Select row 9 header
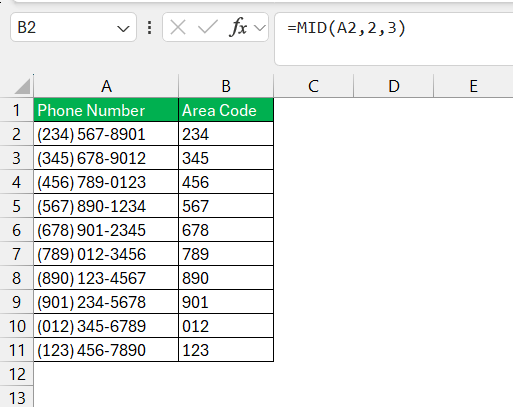Screen dimensions: 513x407 point(17,302)
